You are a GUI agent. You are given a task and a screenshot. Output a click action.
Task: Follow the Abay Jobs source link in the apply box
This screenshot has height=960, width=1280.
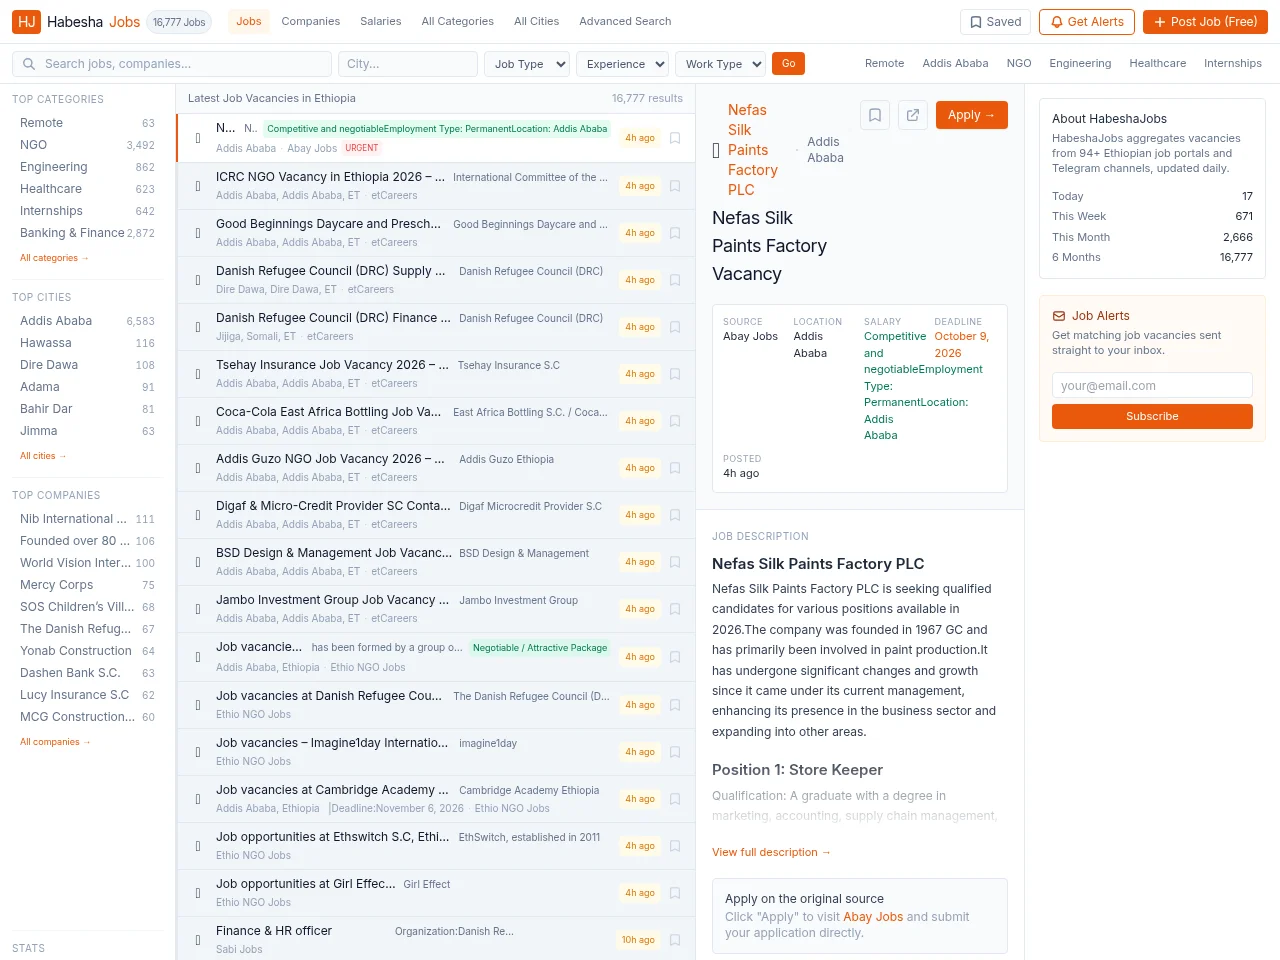873,917
